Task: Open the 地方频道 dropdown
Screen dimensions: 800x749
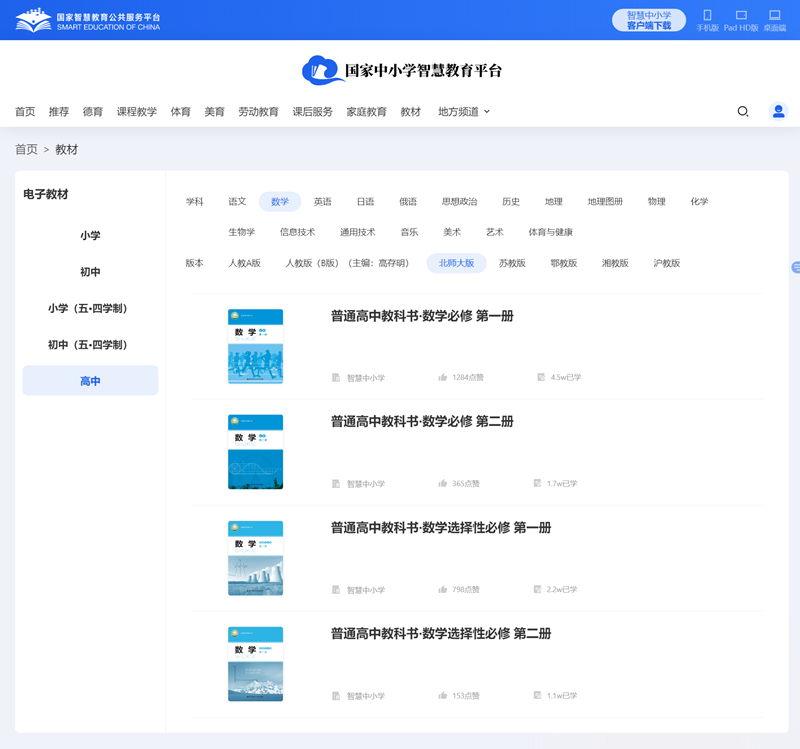Action: (x=460, y=112)
